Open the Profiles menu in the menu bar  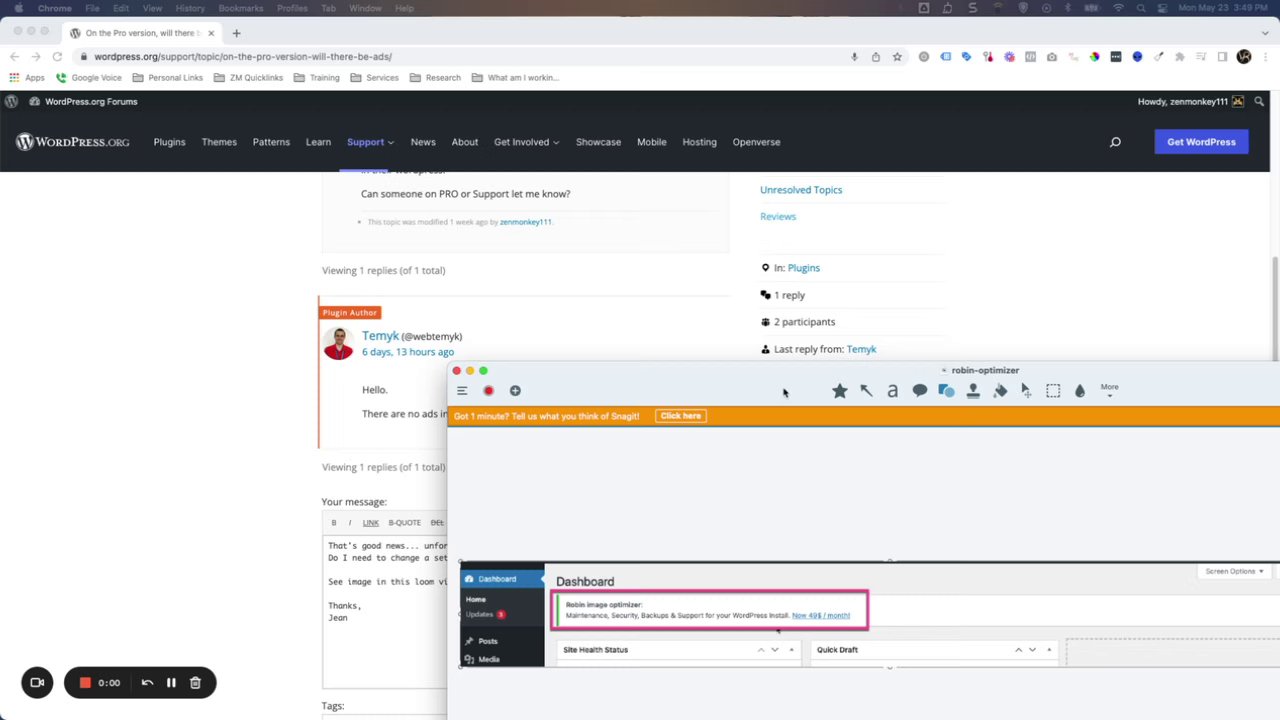292,8
